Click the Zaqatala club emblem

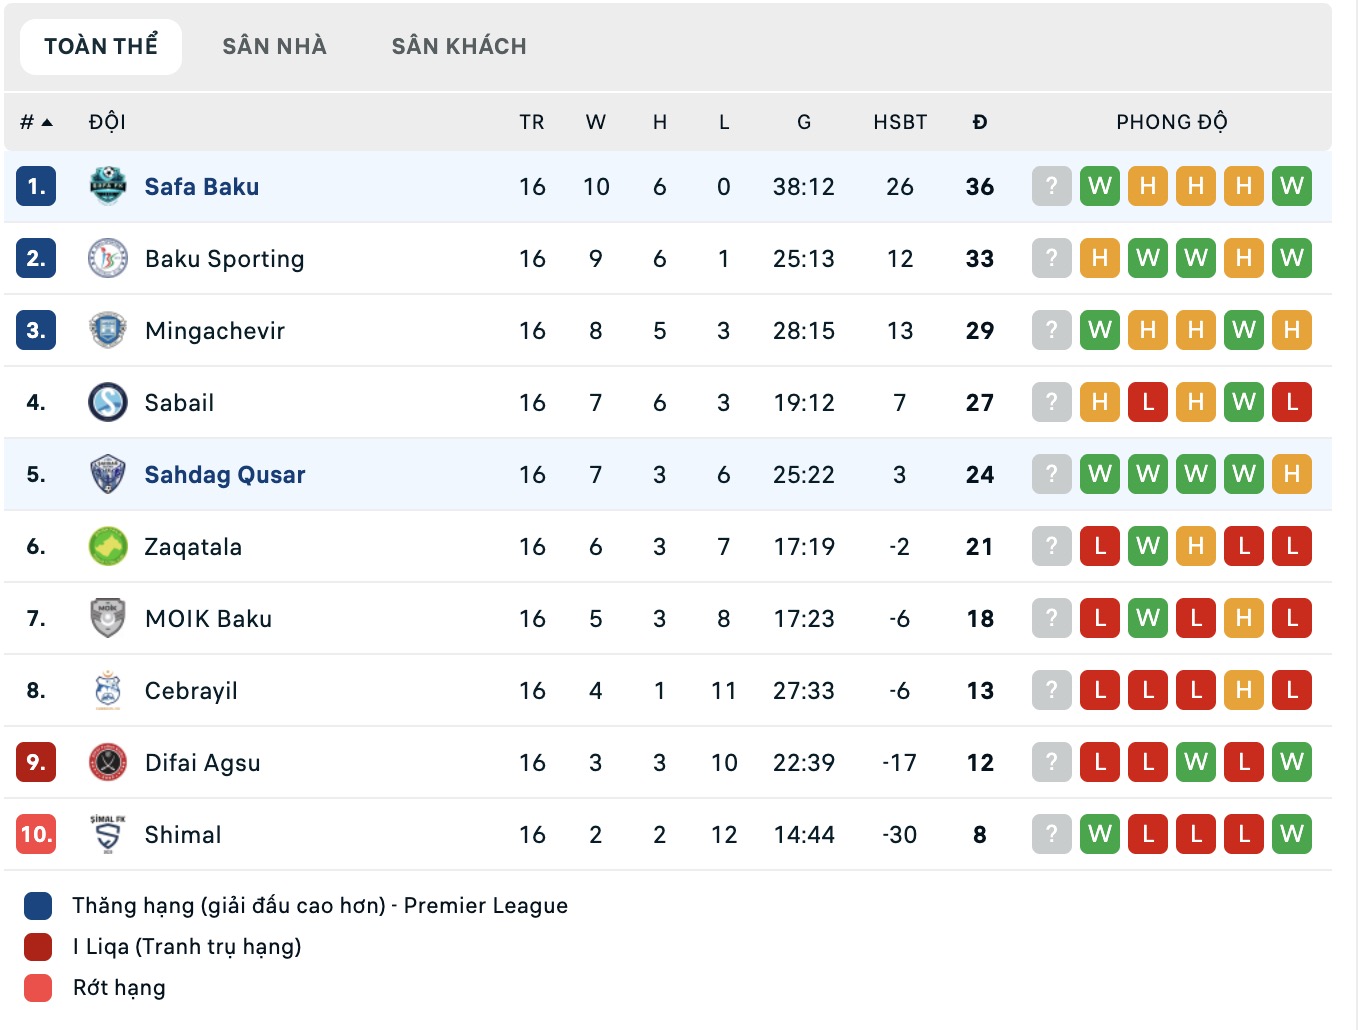106,546
